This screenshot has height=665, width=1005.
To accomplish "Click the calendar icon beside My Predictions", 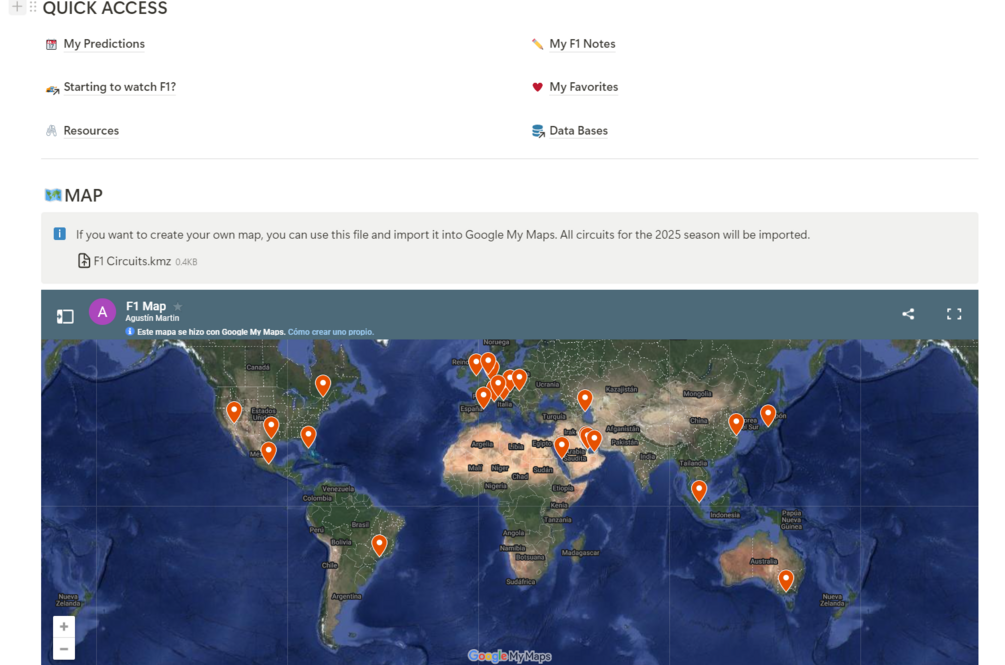I will click(51, 44).
